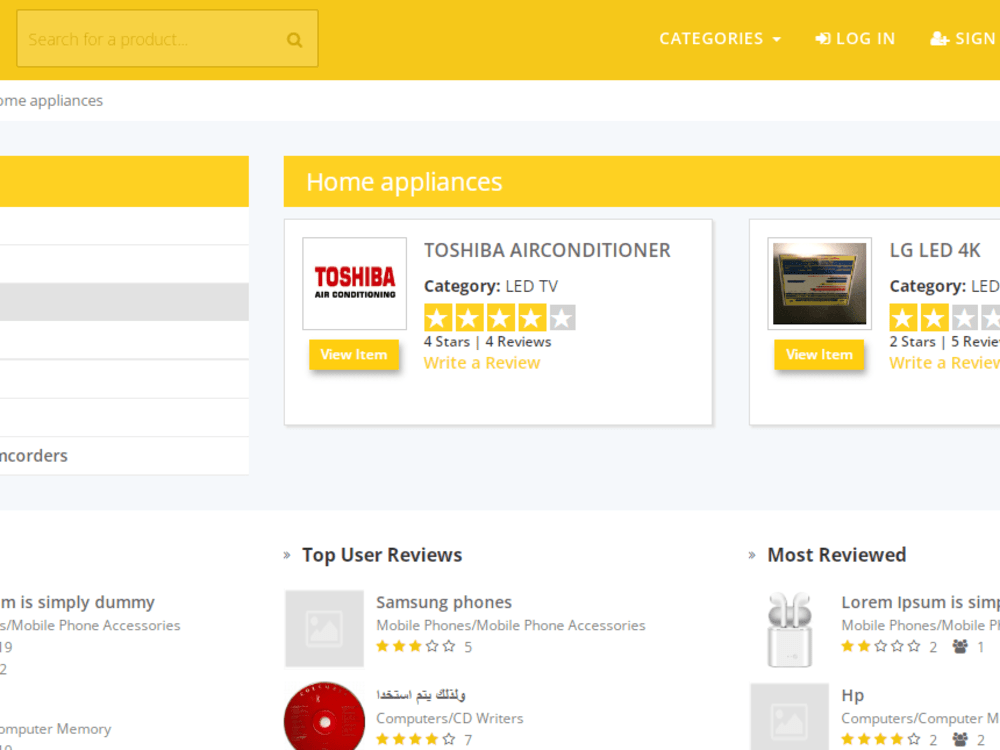Screen dimensions: 1000x750
Task: Select the highlighted grey sidebar category
Action: pyautogui.click(x=124, y=302)
